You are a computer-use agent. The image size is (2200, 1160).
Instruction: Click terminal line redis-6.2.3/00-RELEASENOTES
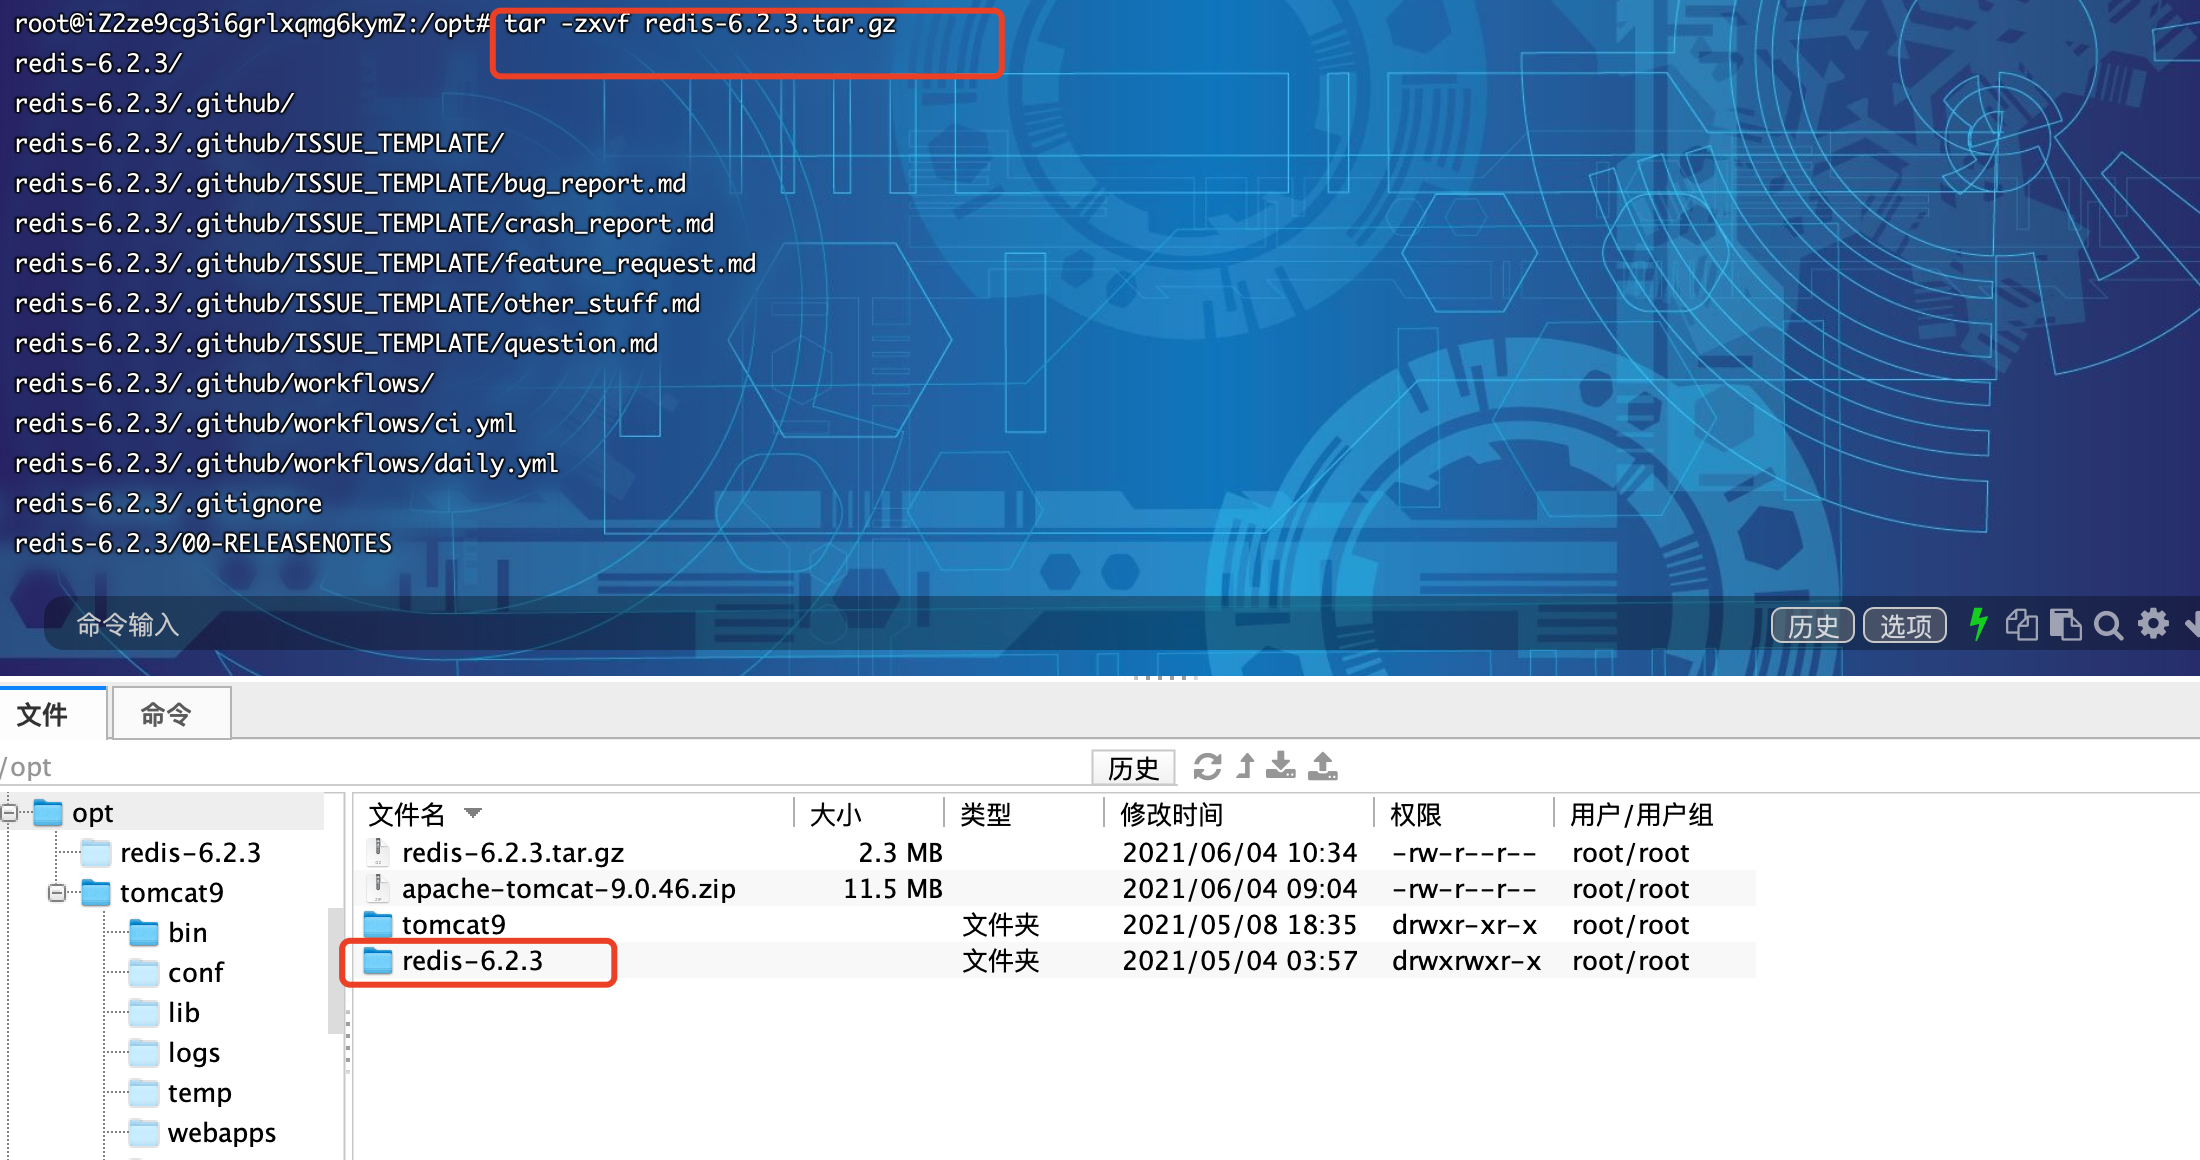pyautogui.click(x=203, y=543)
